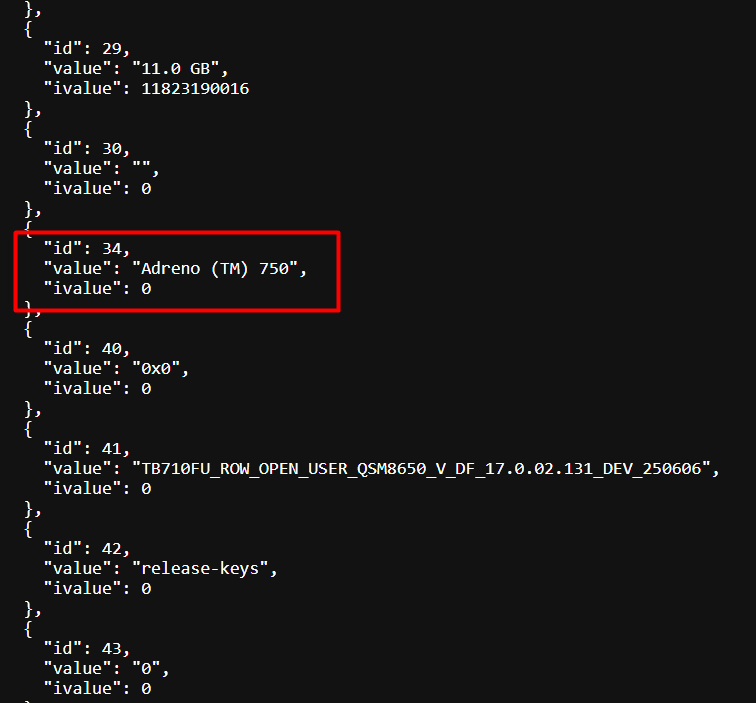756x703 pixels.
Task: Click the ivalue line under id 40
Action: pos(96,388)
